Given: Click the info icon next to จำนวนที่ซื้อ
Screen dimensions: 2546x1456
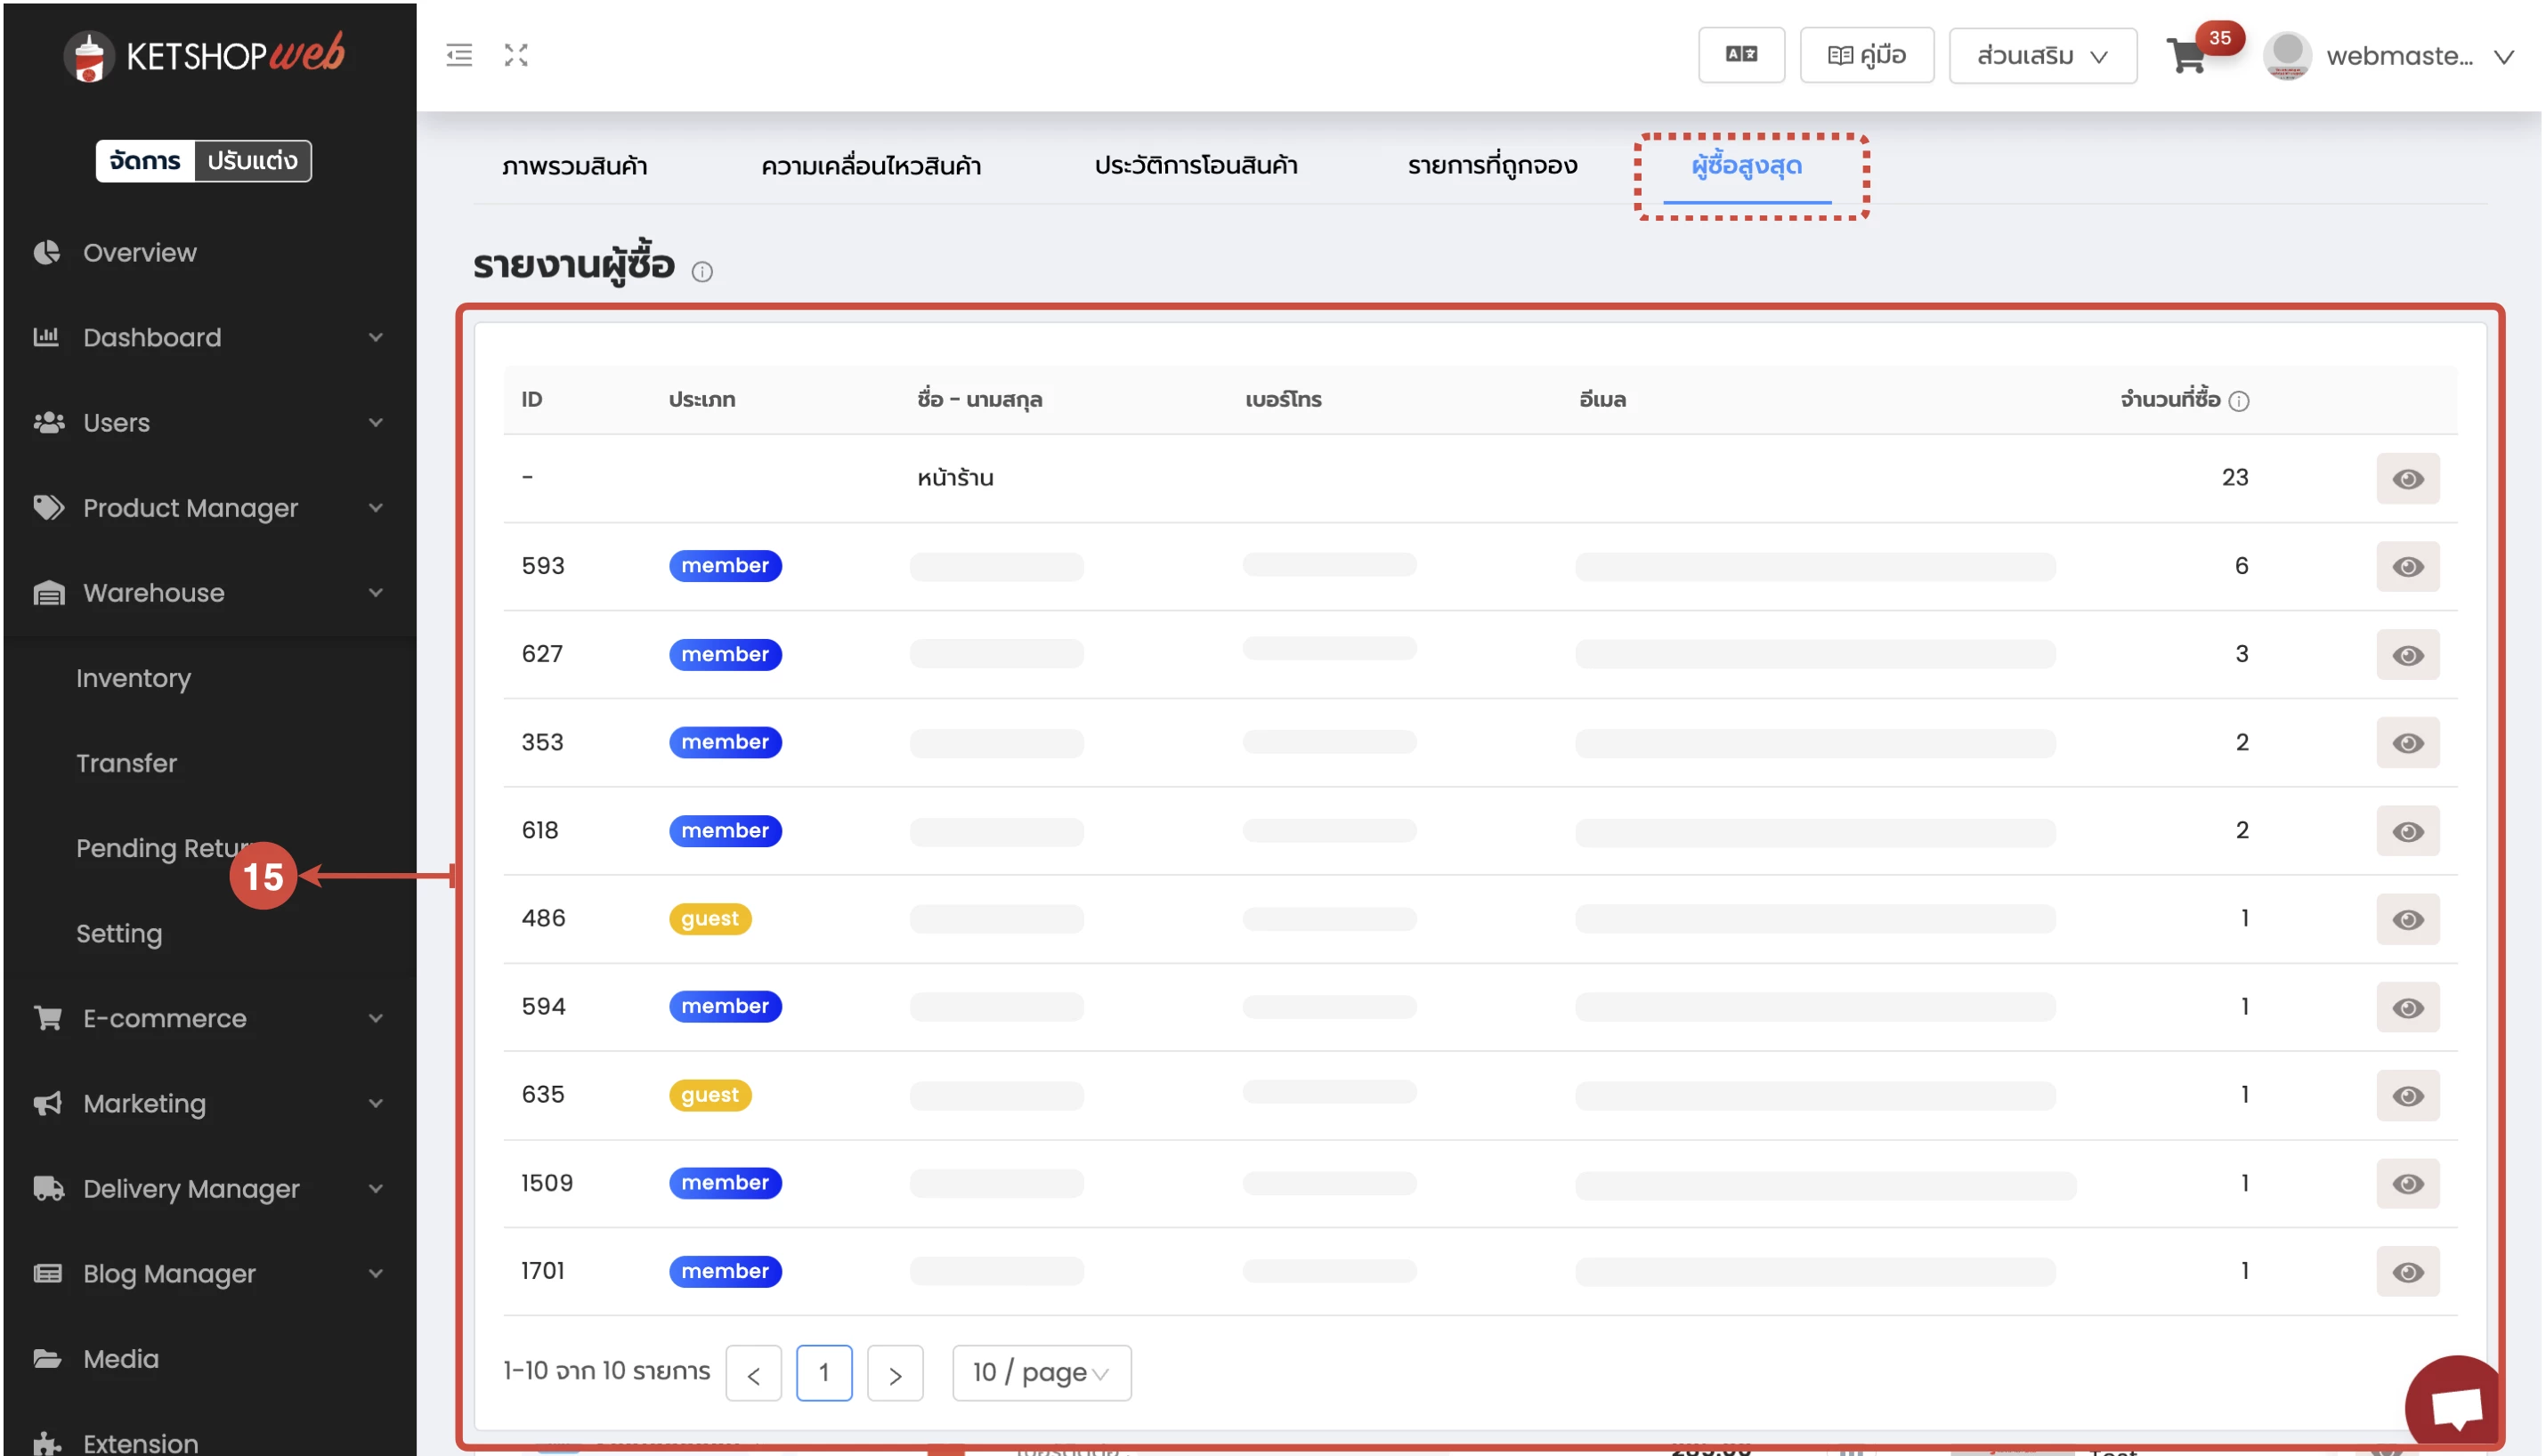Looking at the screenshot, I should click(2239, 401).
